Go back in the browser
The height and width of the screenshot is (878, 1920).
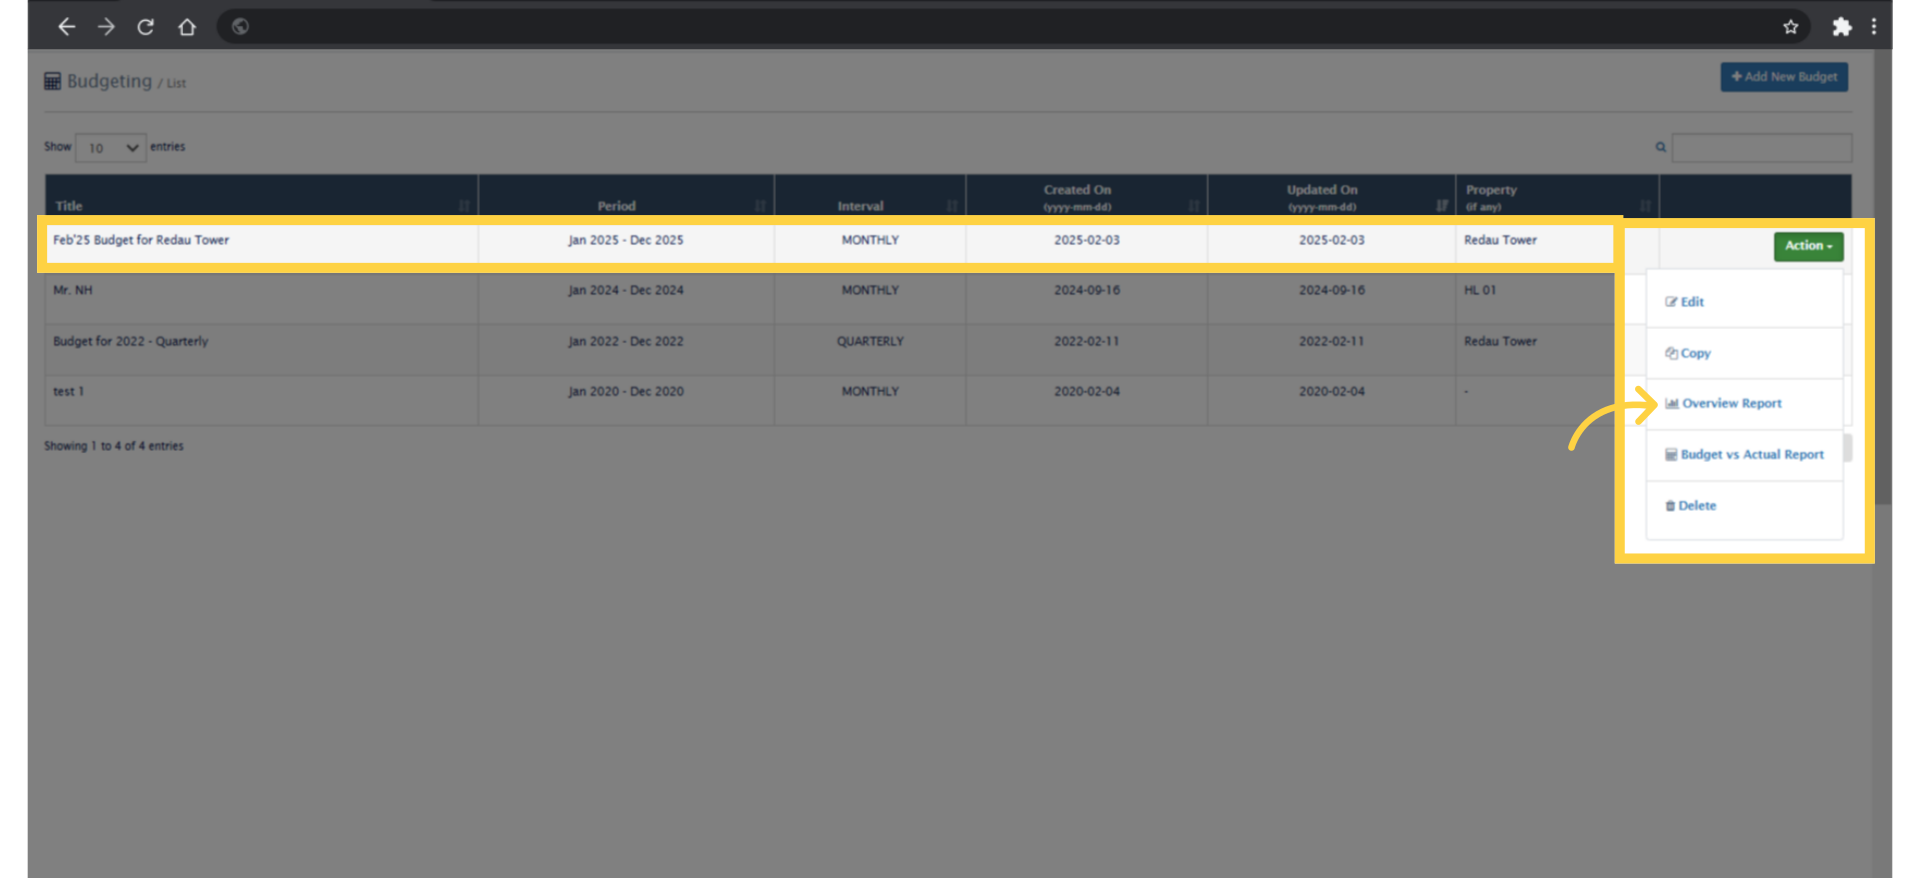[x=66, y=27]
